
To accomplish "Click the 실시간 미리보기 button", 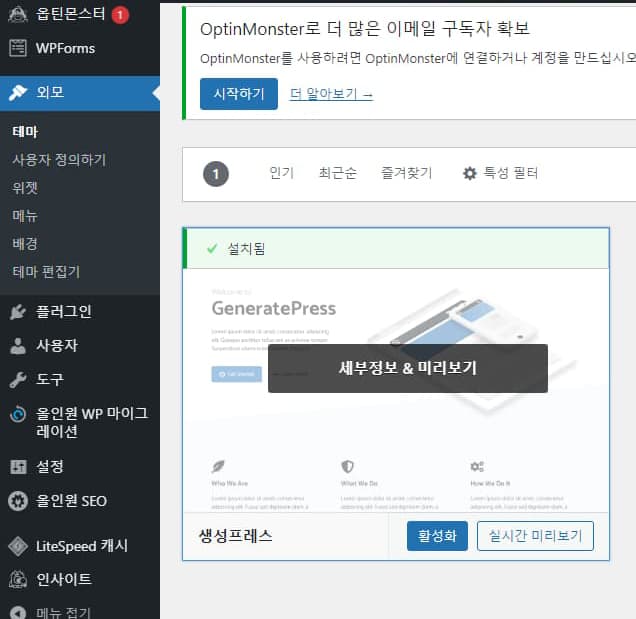I will 535,536.
